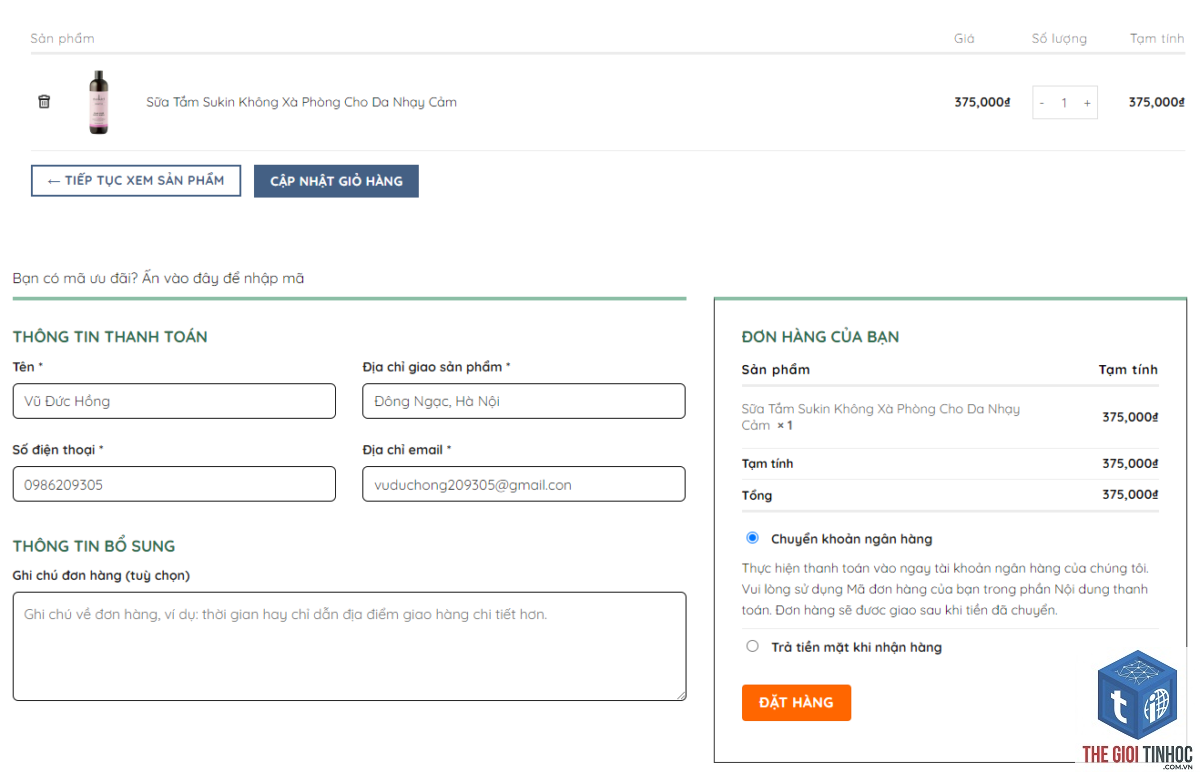Click Ghi chú đơn hàng (tuỳ chọn) label
The image size is (1200, 772).
pos(101,575)
